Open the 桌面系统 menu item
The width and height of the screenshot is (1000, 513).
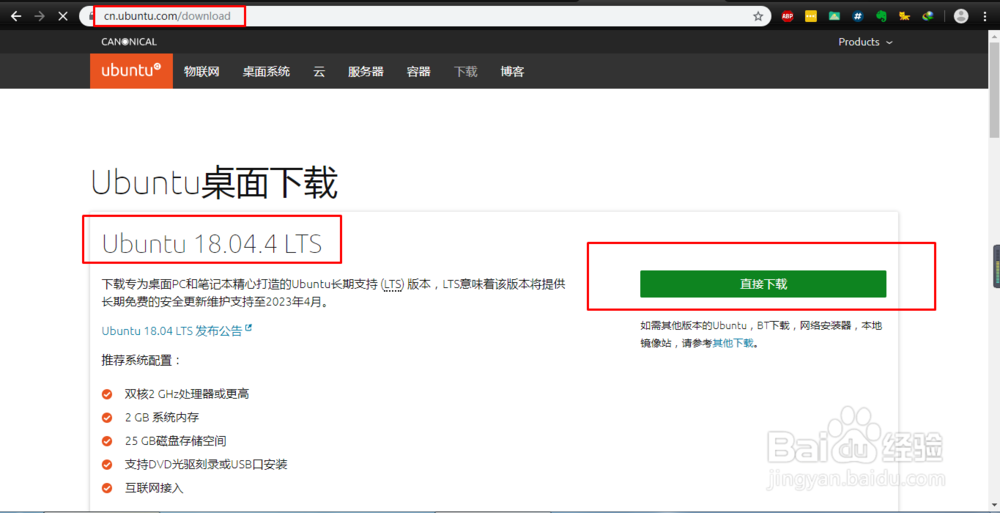tap(266, 71)
